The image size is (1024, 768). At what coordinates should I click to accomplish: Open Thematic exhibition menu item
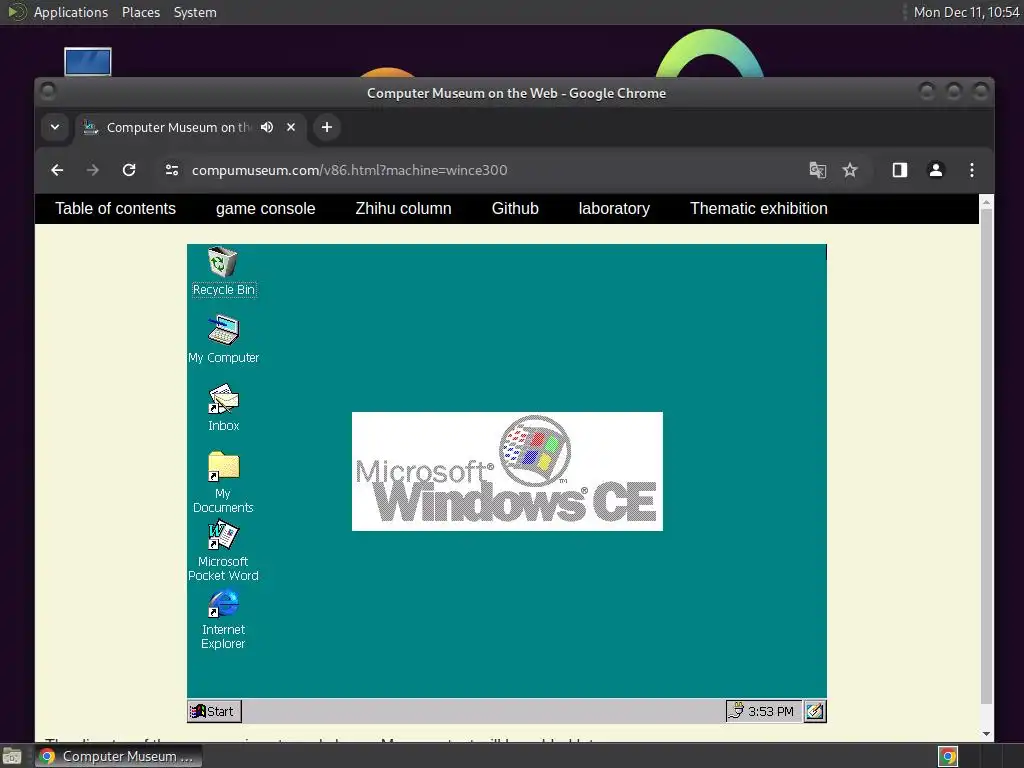coord(758,208)
